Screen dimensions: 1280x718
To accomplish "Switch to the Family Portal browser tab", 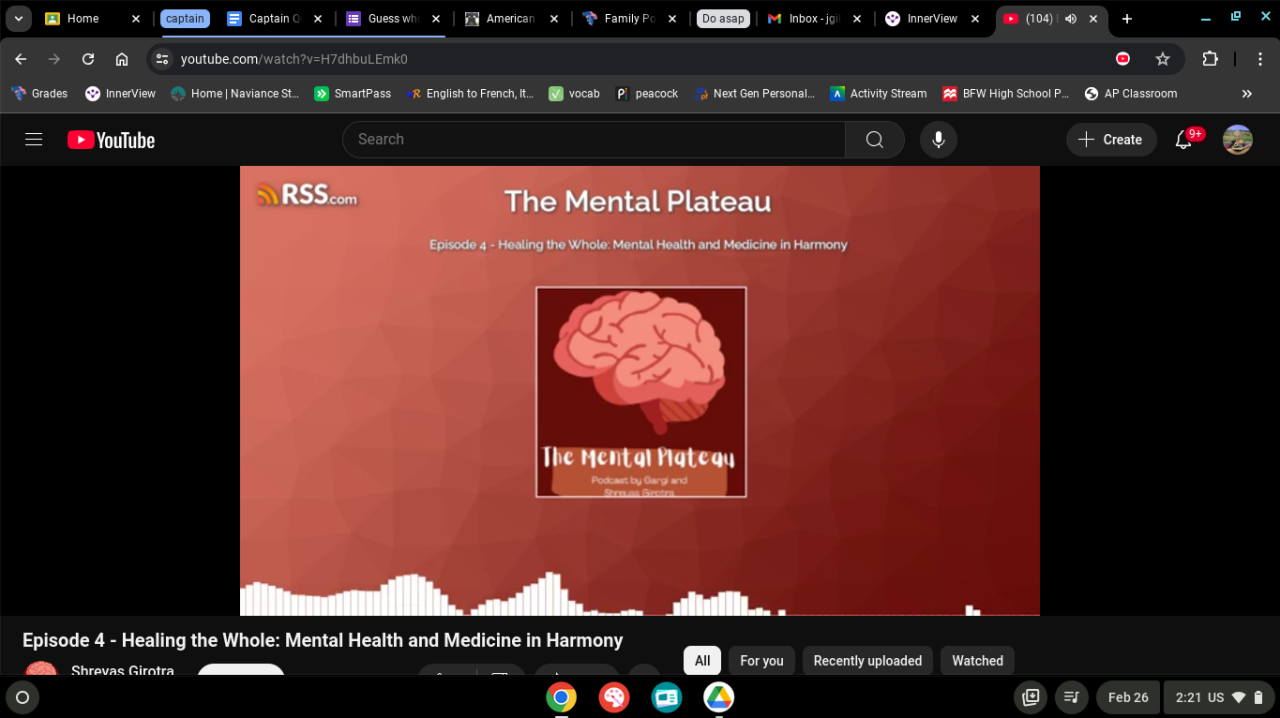I will (629, 19).
